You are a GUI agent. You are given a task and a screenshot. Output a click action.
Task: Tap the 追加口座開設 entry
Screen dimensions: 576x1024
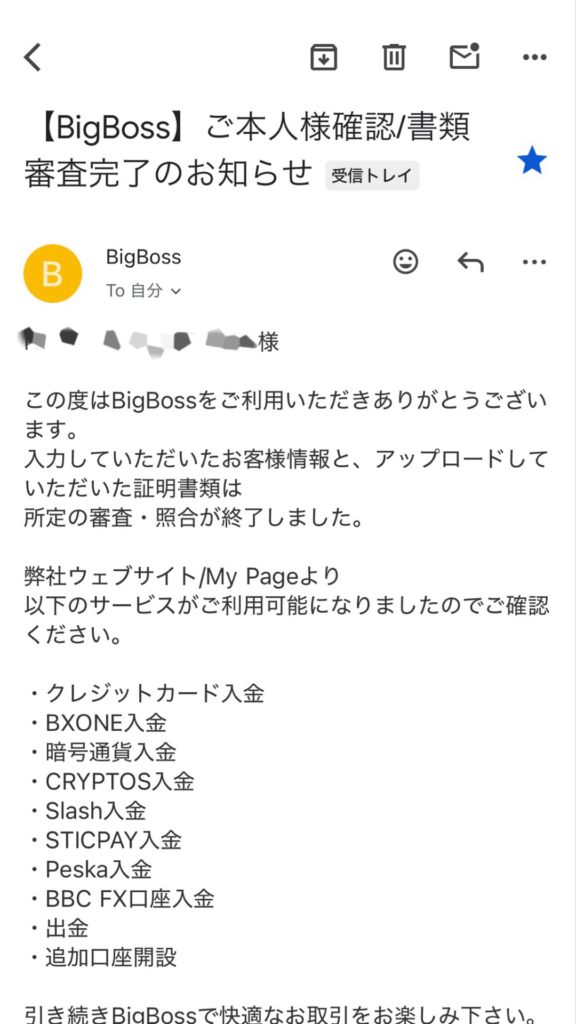100,957
